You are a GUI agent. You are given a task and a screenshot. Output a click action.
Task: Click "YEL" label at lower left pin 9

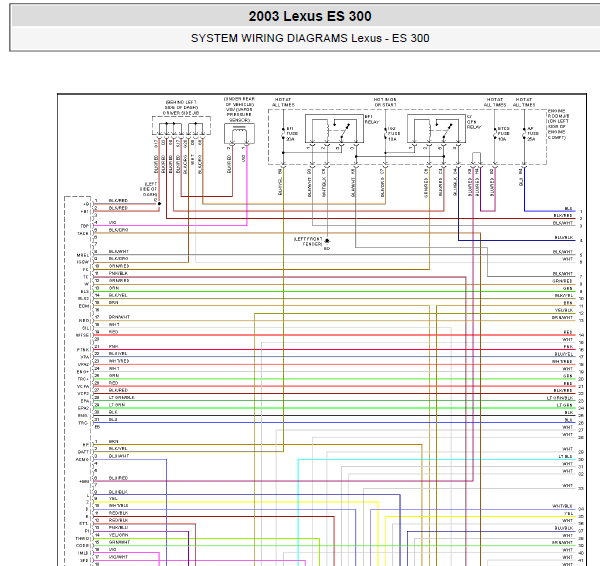pos(113,499)
